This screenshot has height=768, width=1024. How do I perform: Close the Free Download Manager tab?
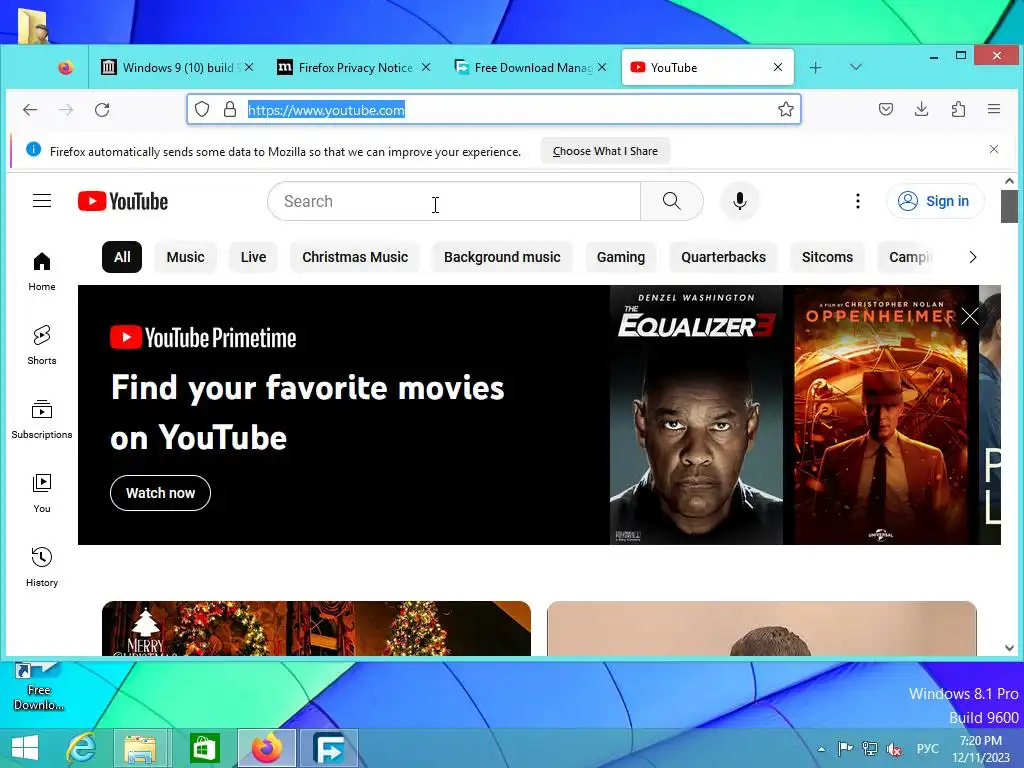pyautogui.click(x=602, y=67)
